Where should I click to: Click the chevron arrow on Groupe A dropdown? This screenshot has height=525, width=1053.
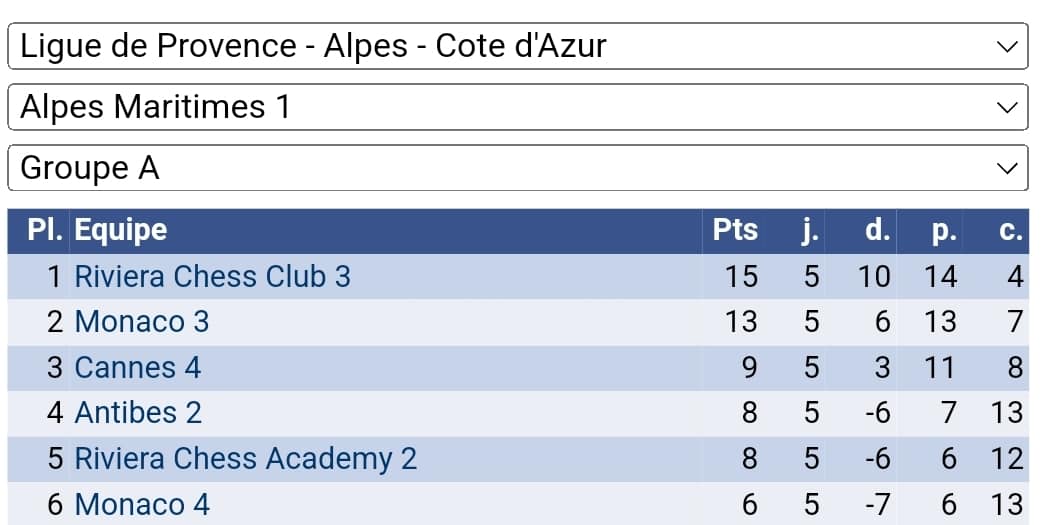(x=1006, y=168)
